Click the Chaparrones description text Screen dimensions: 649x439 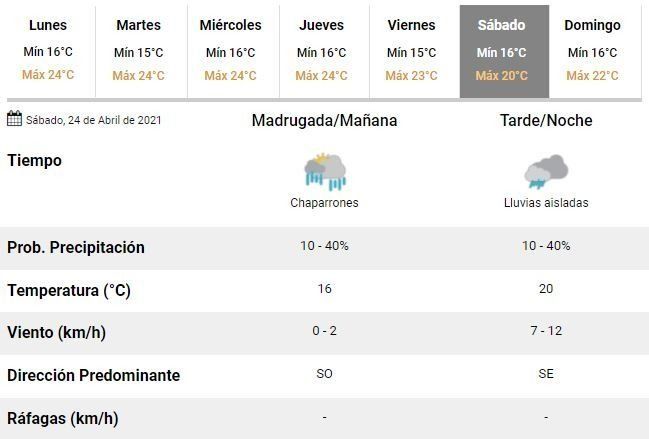(324, 203)
